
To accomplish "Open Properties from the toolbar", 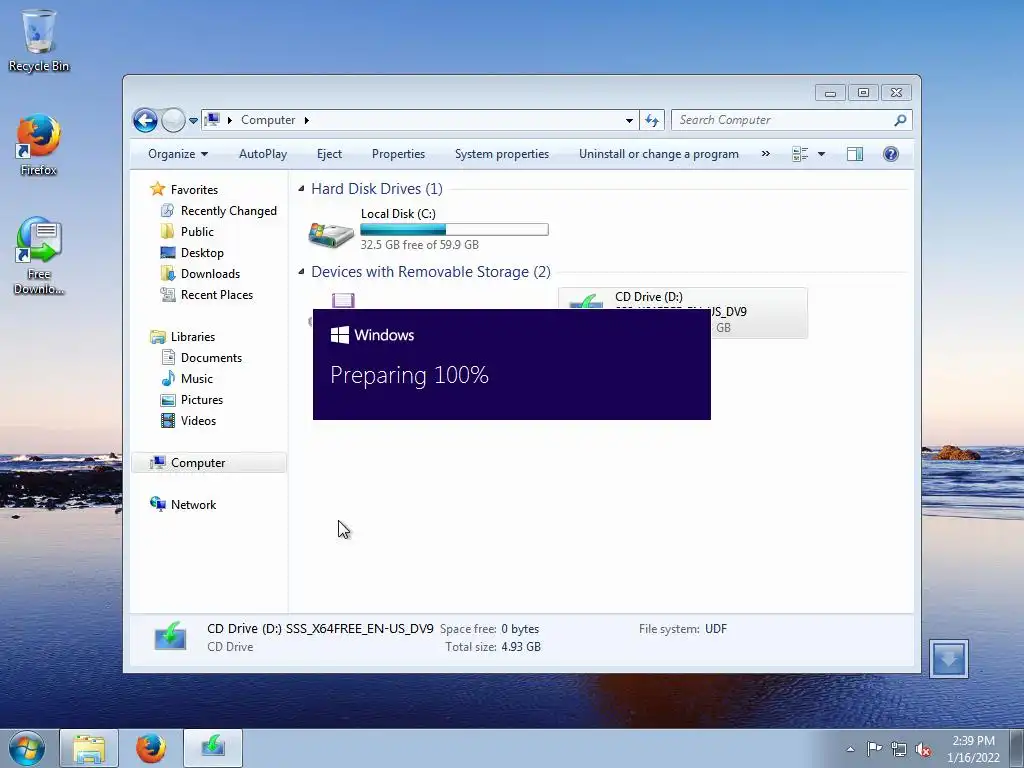I will (x=398, y=154).
